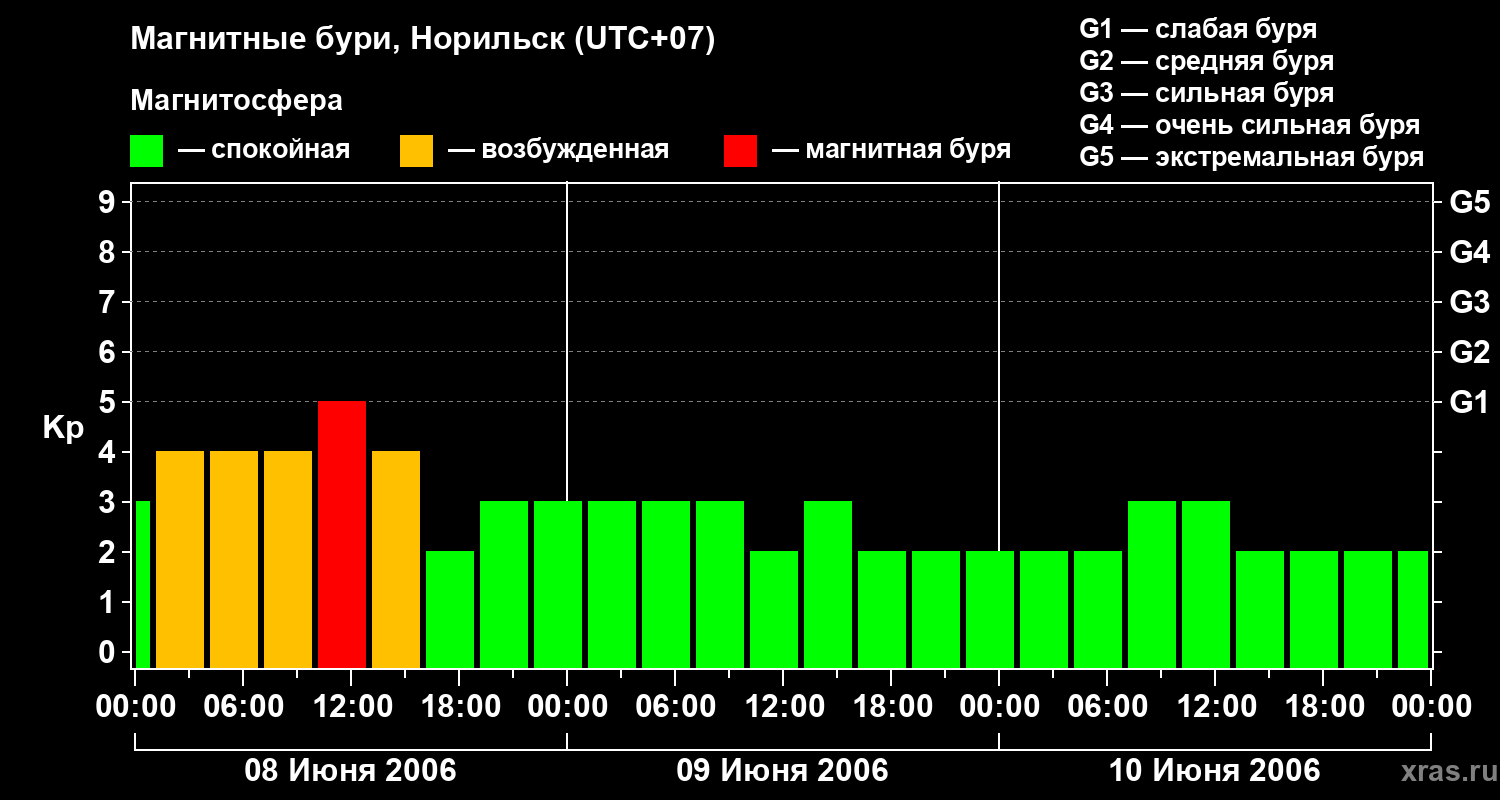Click the 'Магнитосфера' heading
The image size is (1500, 800).
[237, 101]
